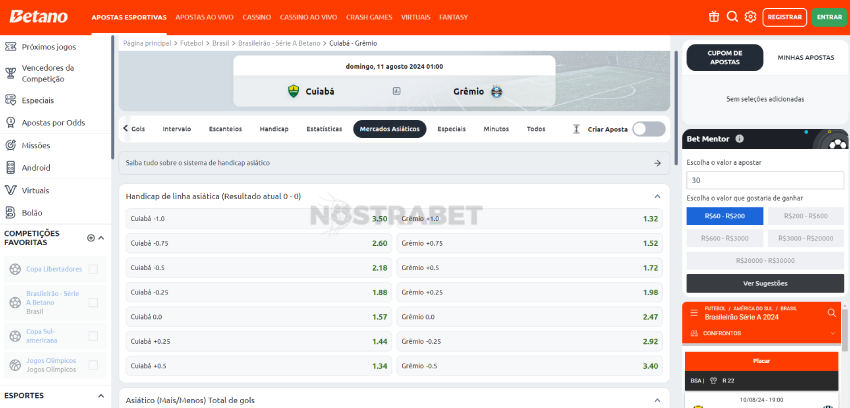Open the widget hamburger menu icon
The height and width of the screenshot is (408, 850).
click(x=694, y=313)
